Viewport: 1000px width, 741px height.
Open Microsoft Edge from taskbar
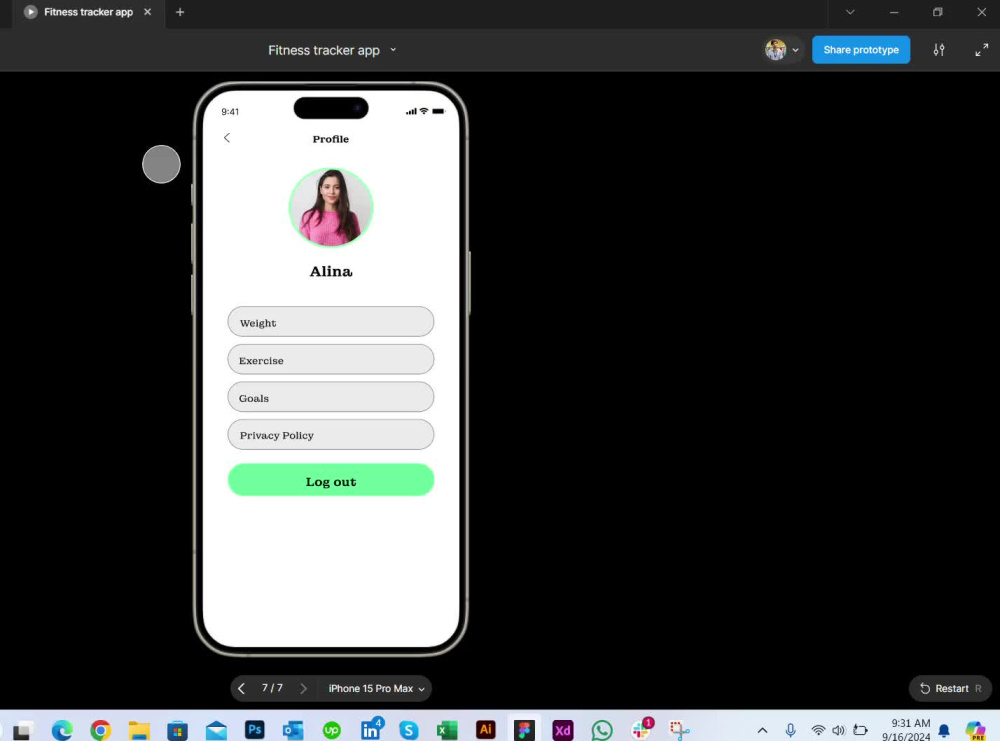pos(62,730)
